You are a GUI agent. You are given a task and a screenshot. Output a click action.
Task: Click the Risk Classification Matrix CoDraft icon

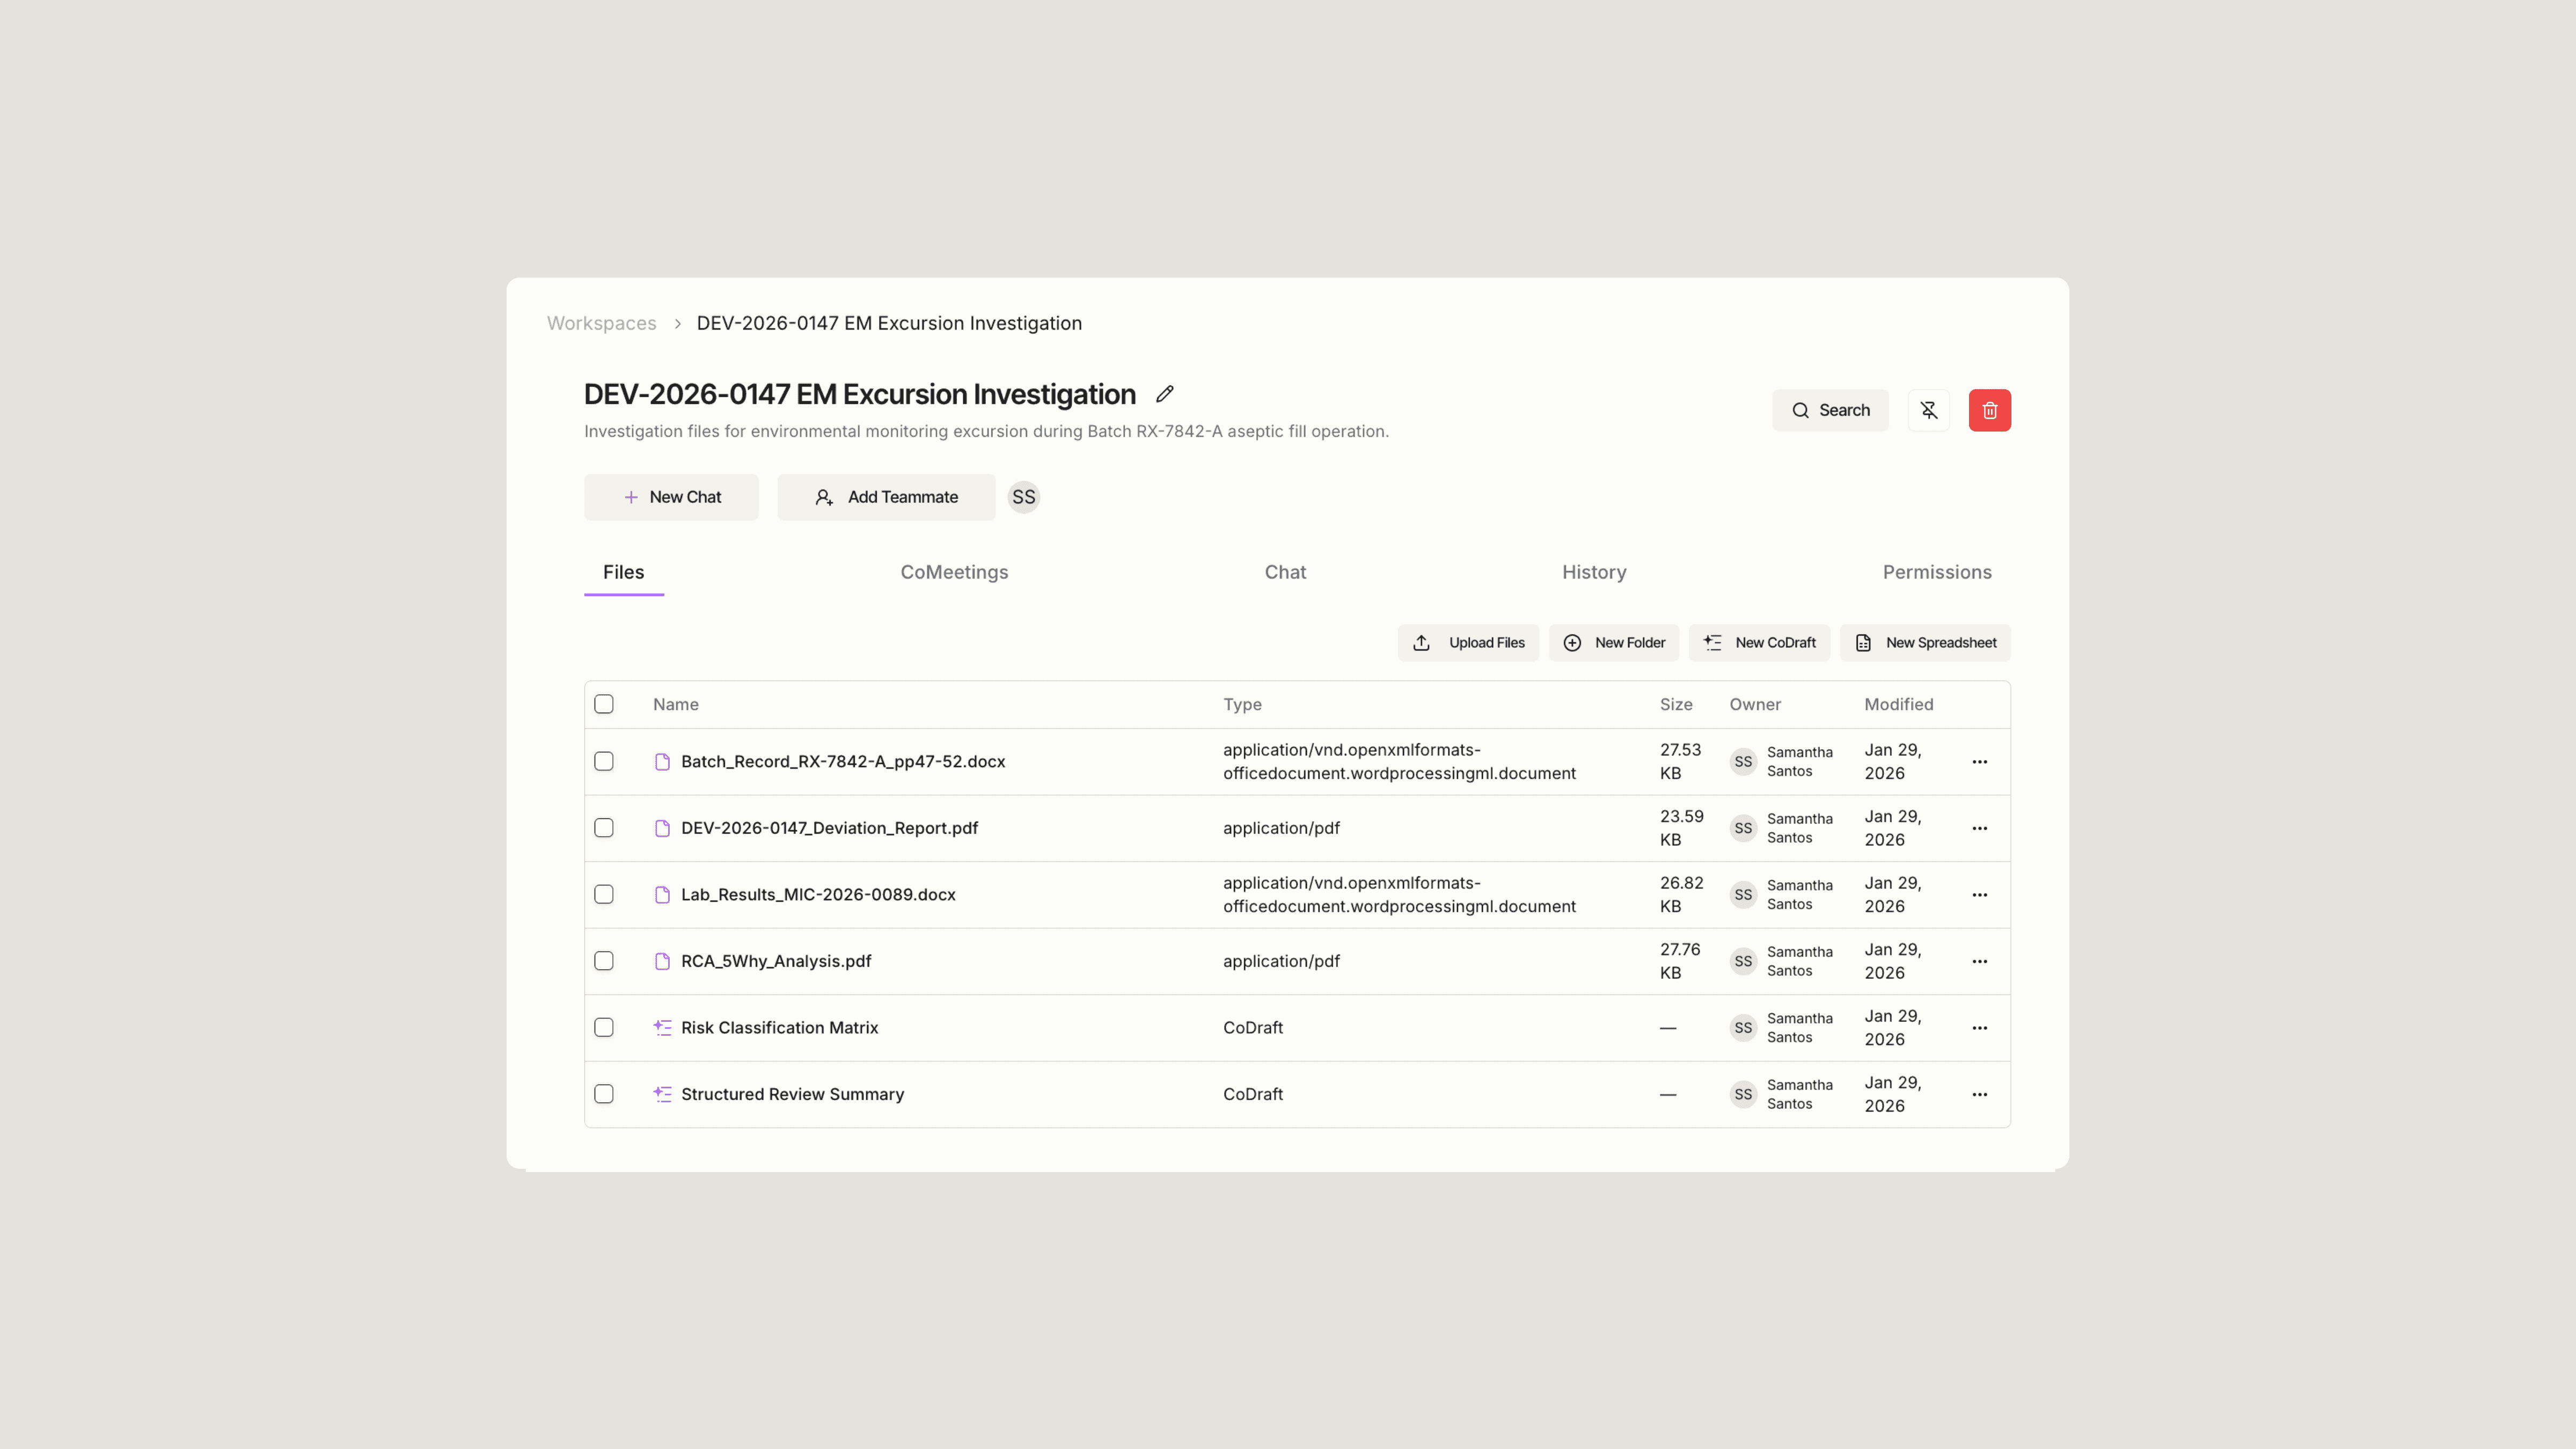click(662, 1027)
